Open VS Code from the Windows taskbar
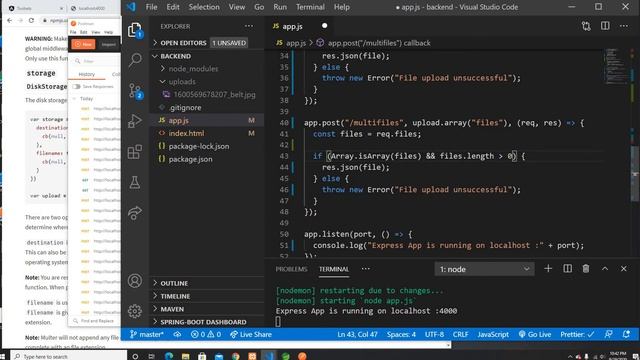This screenshot has height=360, width=640. coord(269,356)
